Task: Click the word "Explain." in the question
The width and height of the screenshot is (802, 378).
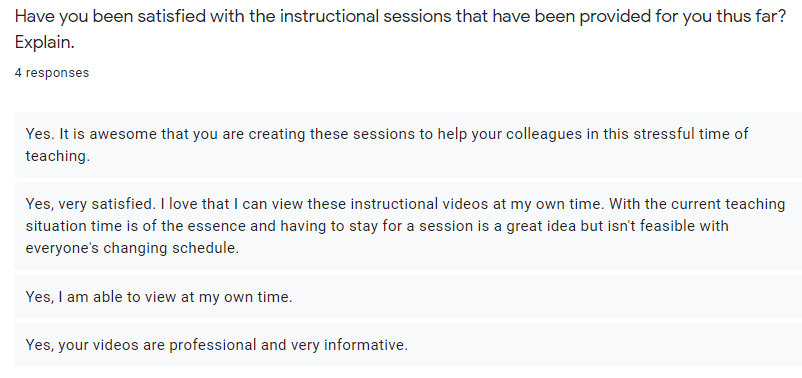Action: pyautogui.click(x=44, y=42)
